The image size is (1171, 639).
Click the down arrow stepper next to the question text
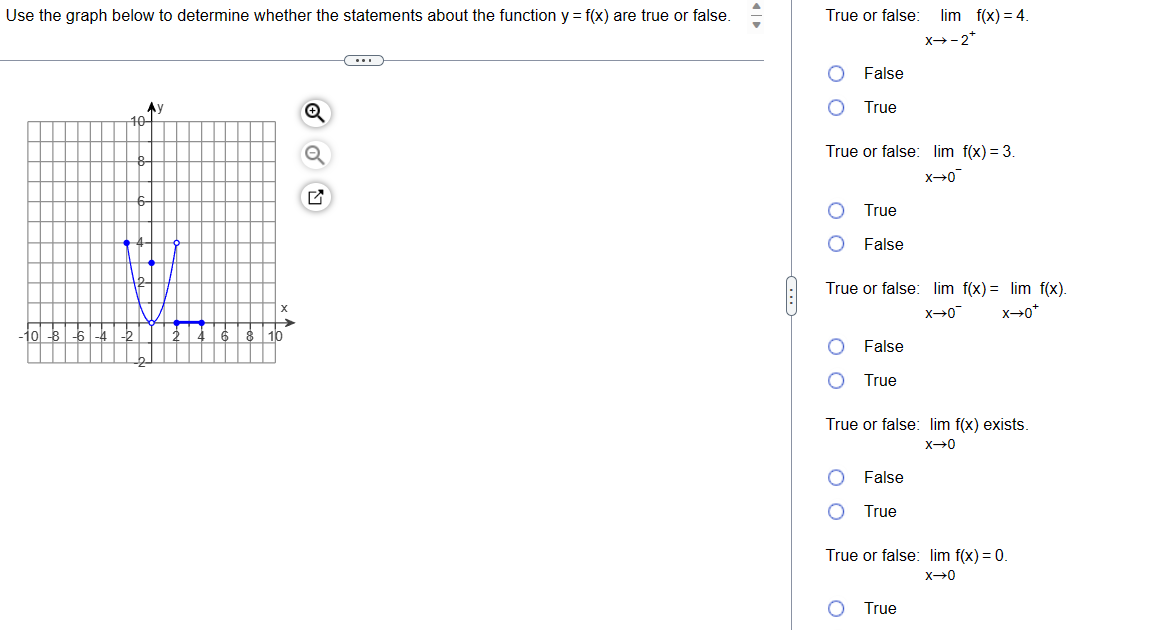757,22
